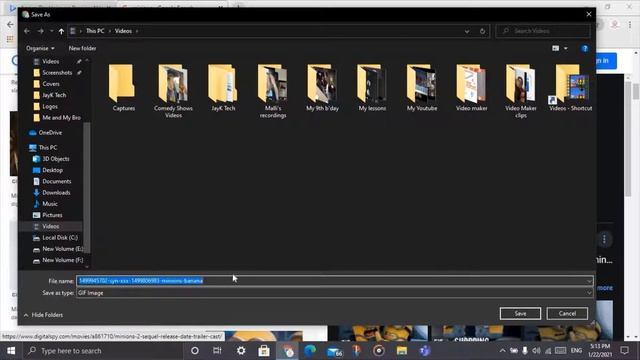Select This PC in the address path

tap(95, 31)
